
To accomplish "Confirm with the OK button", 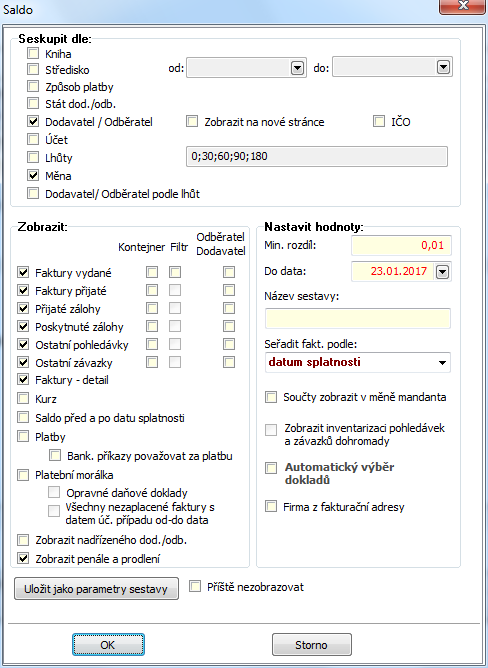I will pos(108,645).
